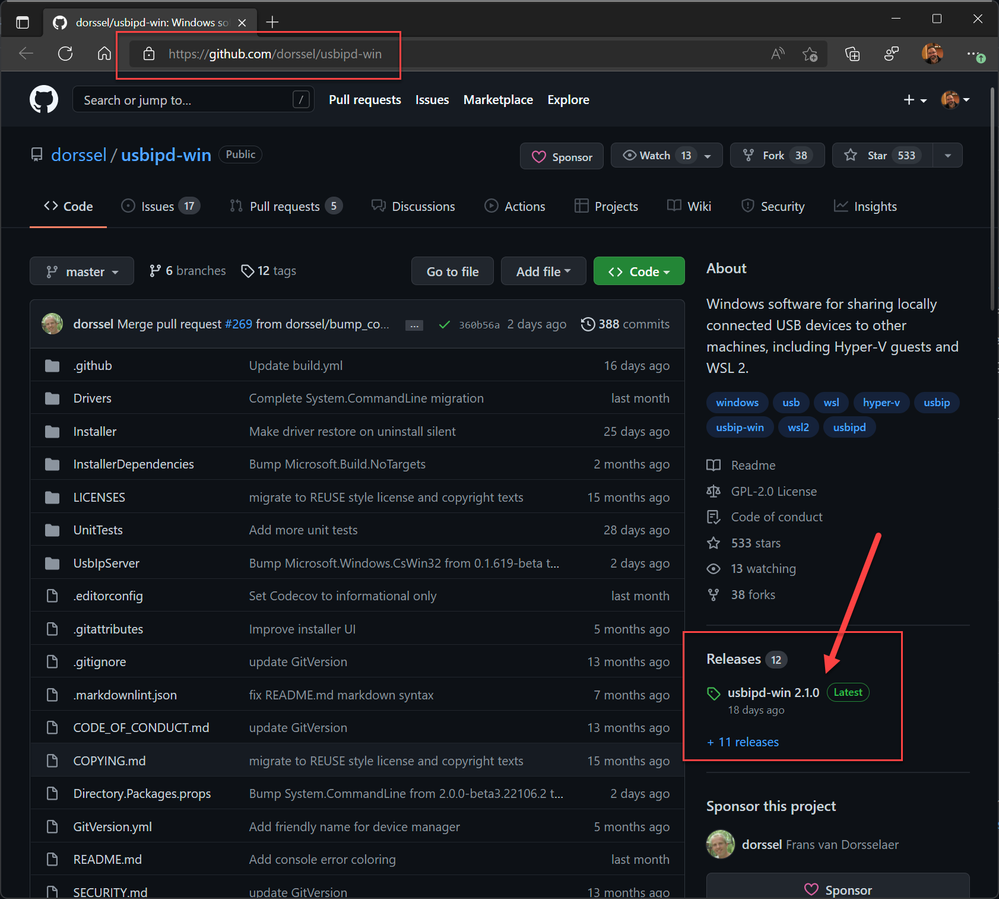
Task: Open the create new plus dropdown
Action: (x=914, y=100)
